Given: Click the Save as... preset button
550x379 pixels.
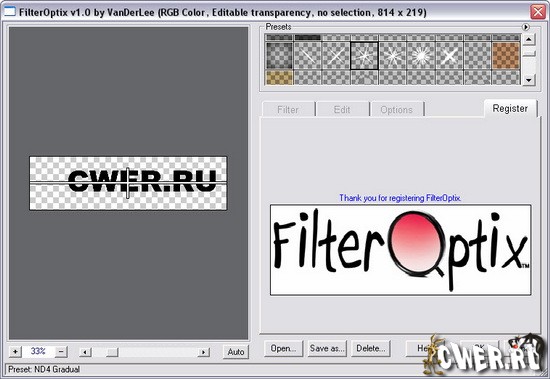Looking at the screenshot, I should [x=327, y=348].
